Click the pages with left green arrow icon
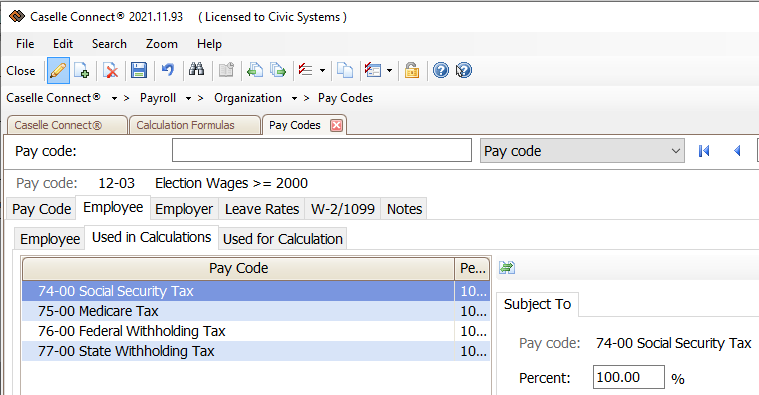This screenshot has height=395, width=759. click(255, 71)
